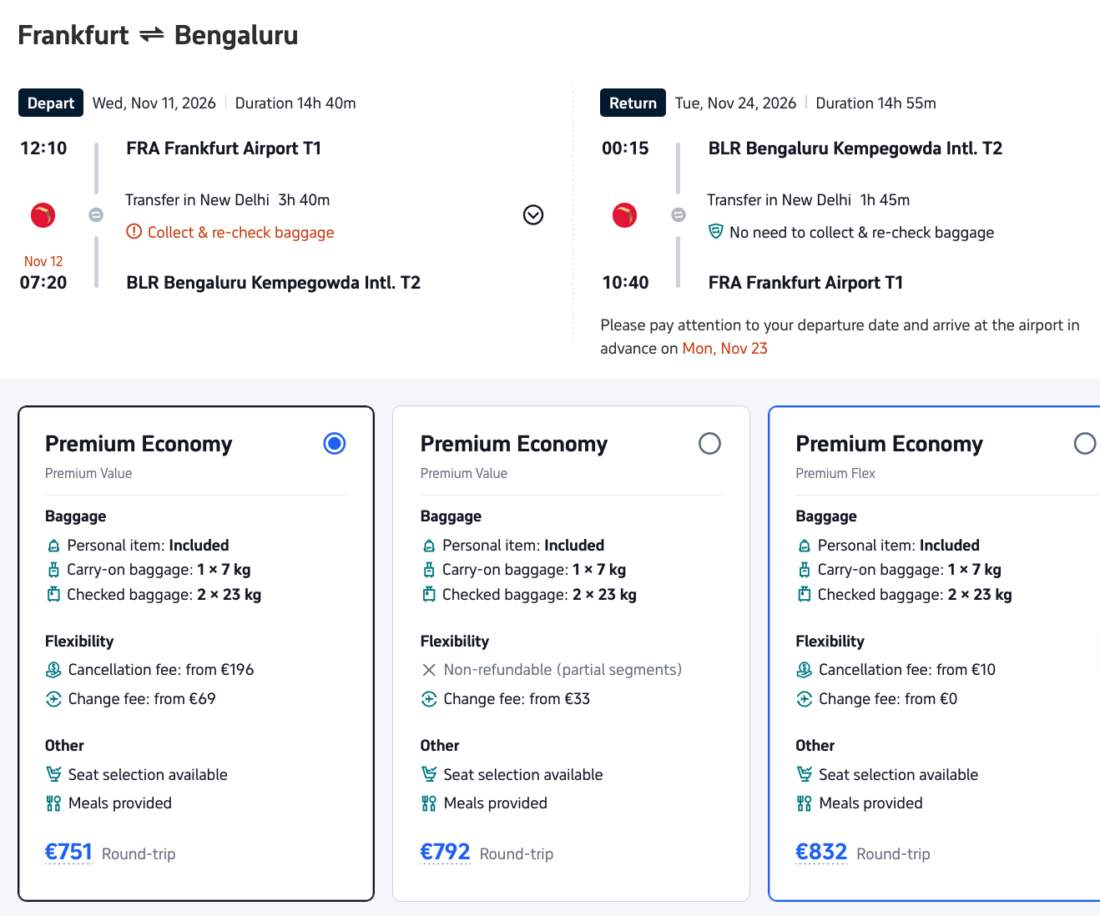This screenshot has height=916, width=1100.
Task: Click the seat selection icon in Premium Flex
Action: coord(804,775)
